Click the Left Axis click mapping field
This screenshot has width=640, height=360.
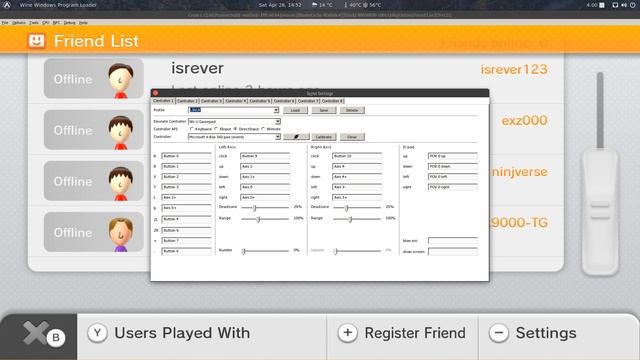(265, 156)
